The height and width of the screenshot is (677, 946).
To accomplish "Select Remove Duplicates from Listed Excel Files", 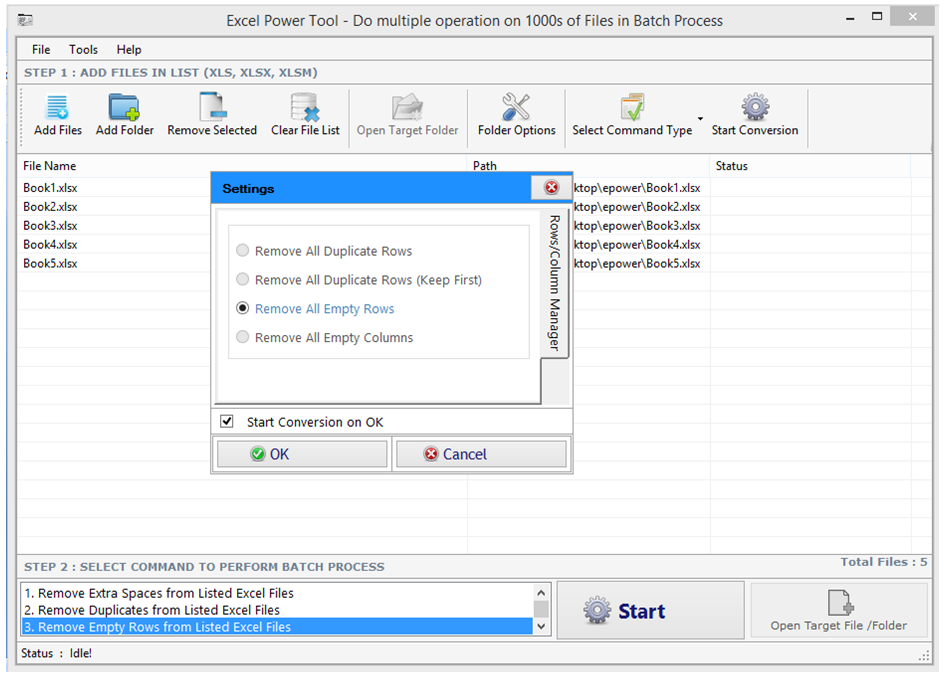I will pos(278,610).
